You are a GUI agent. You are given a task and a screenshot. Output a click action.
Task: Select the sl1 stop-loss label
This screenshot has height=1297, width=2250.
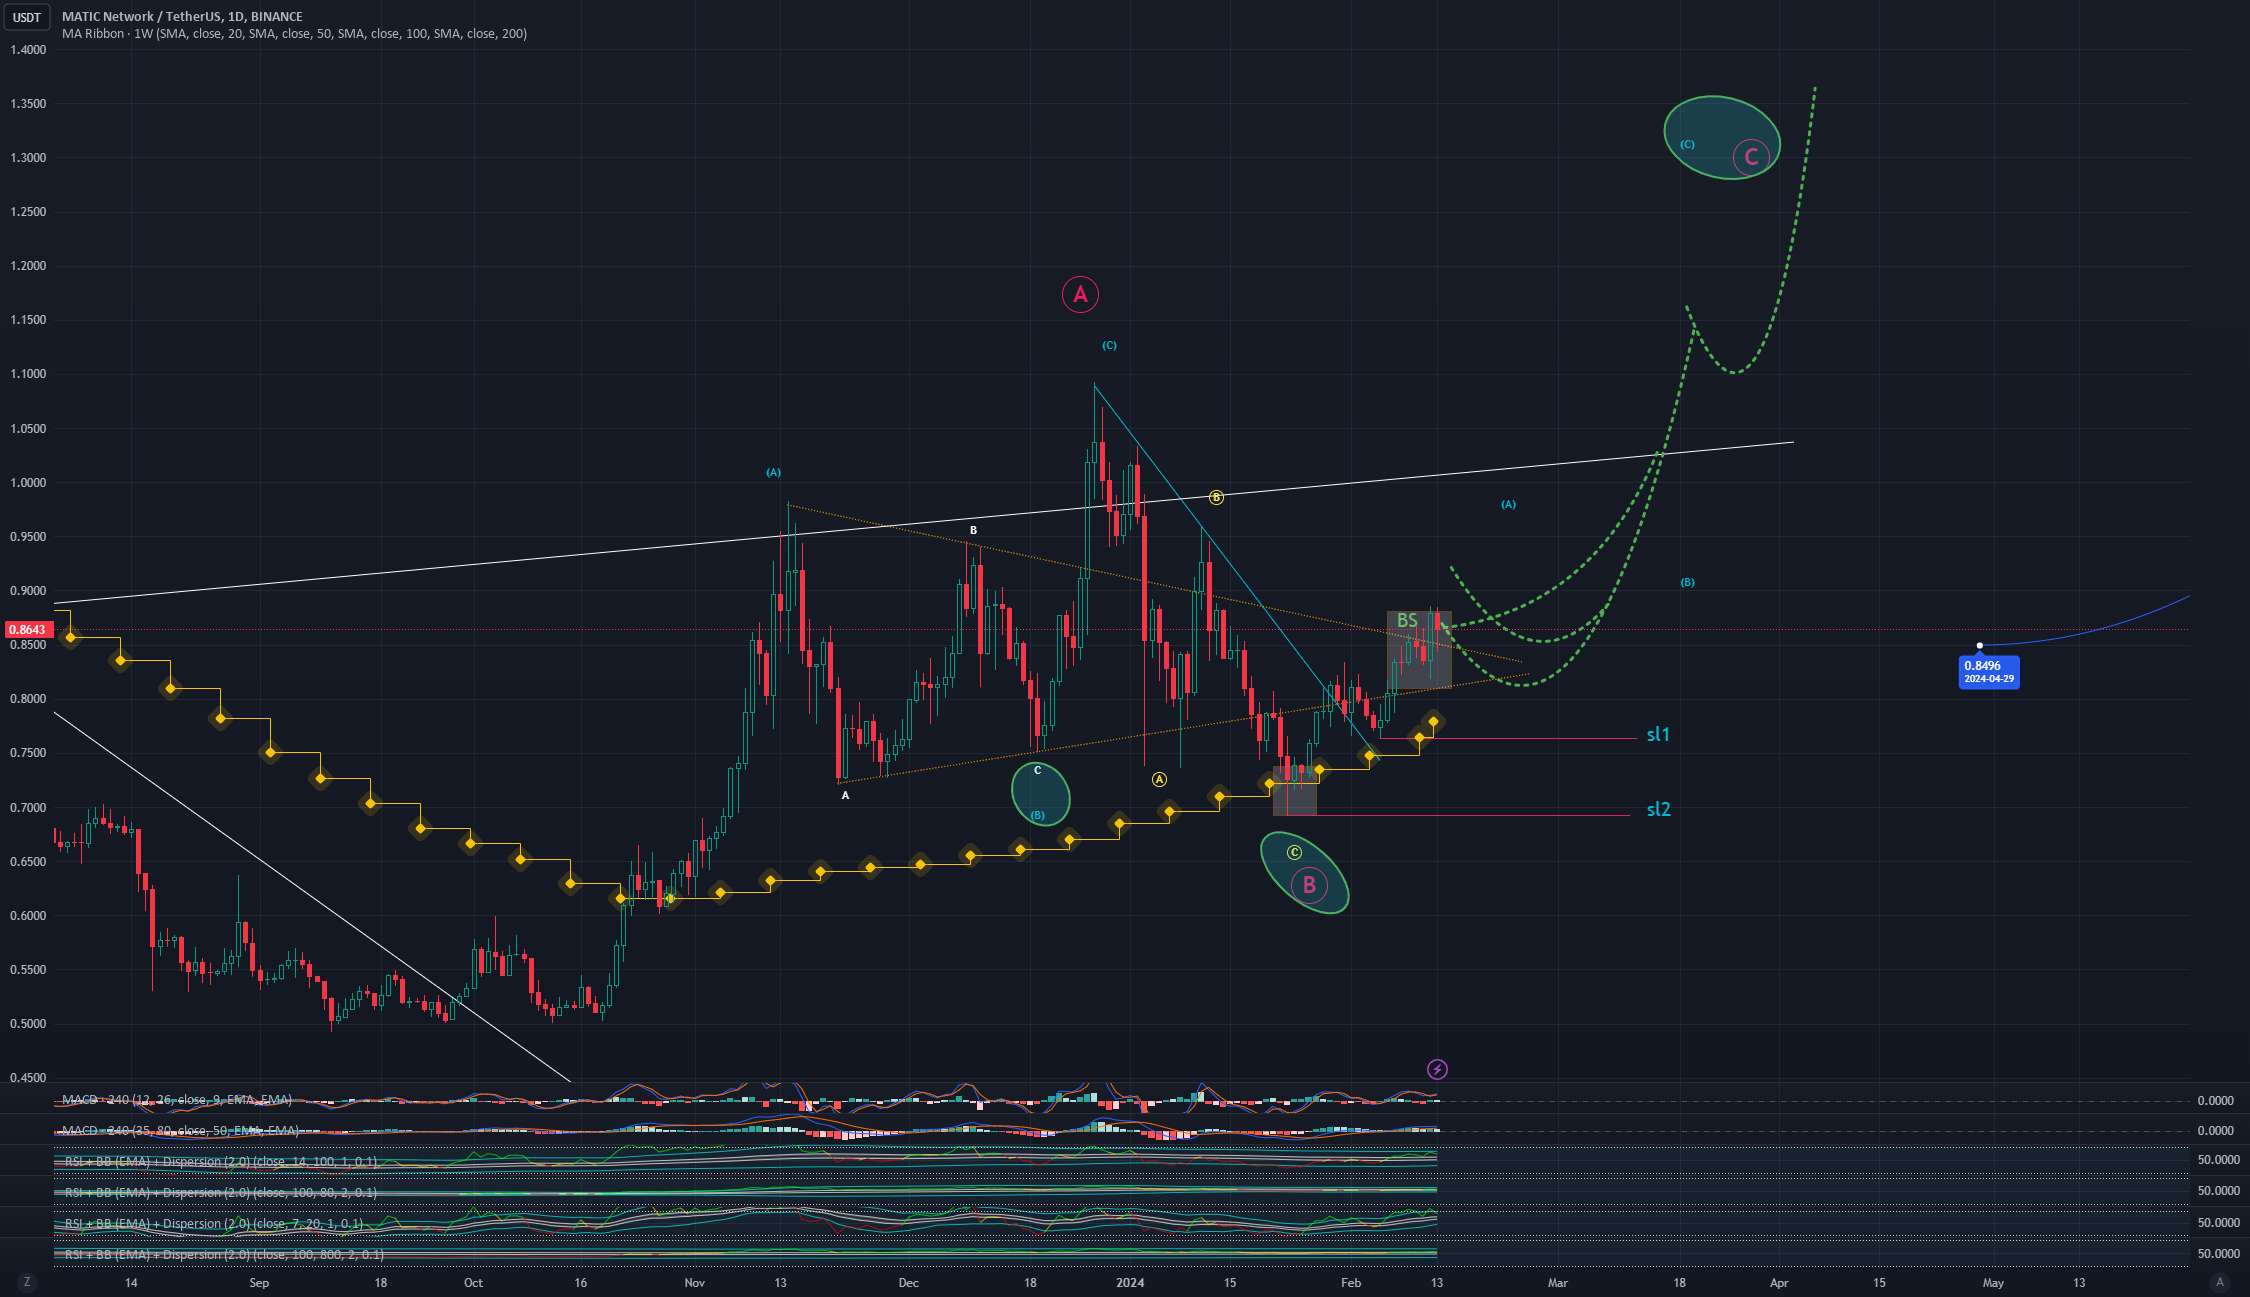(x=1658, y=735)
